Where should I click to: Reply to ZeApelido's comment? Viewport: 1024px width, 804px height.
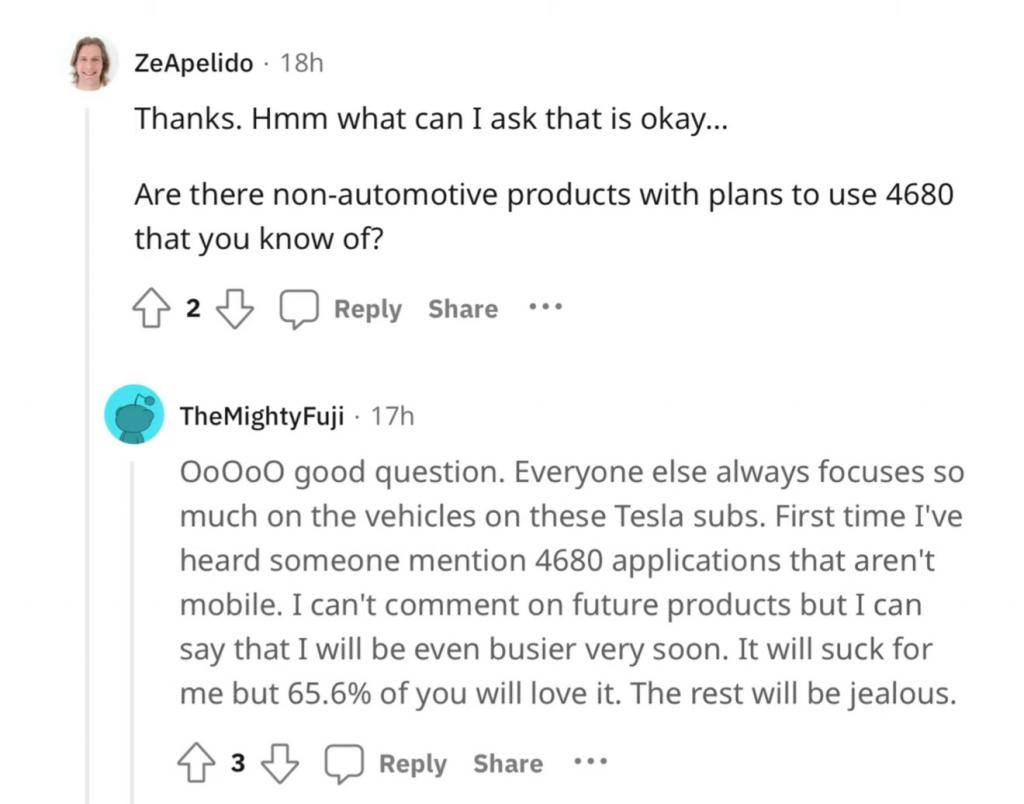click(368, 309)
